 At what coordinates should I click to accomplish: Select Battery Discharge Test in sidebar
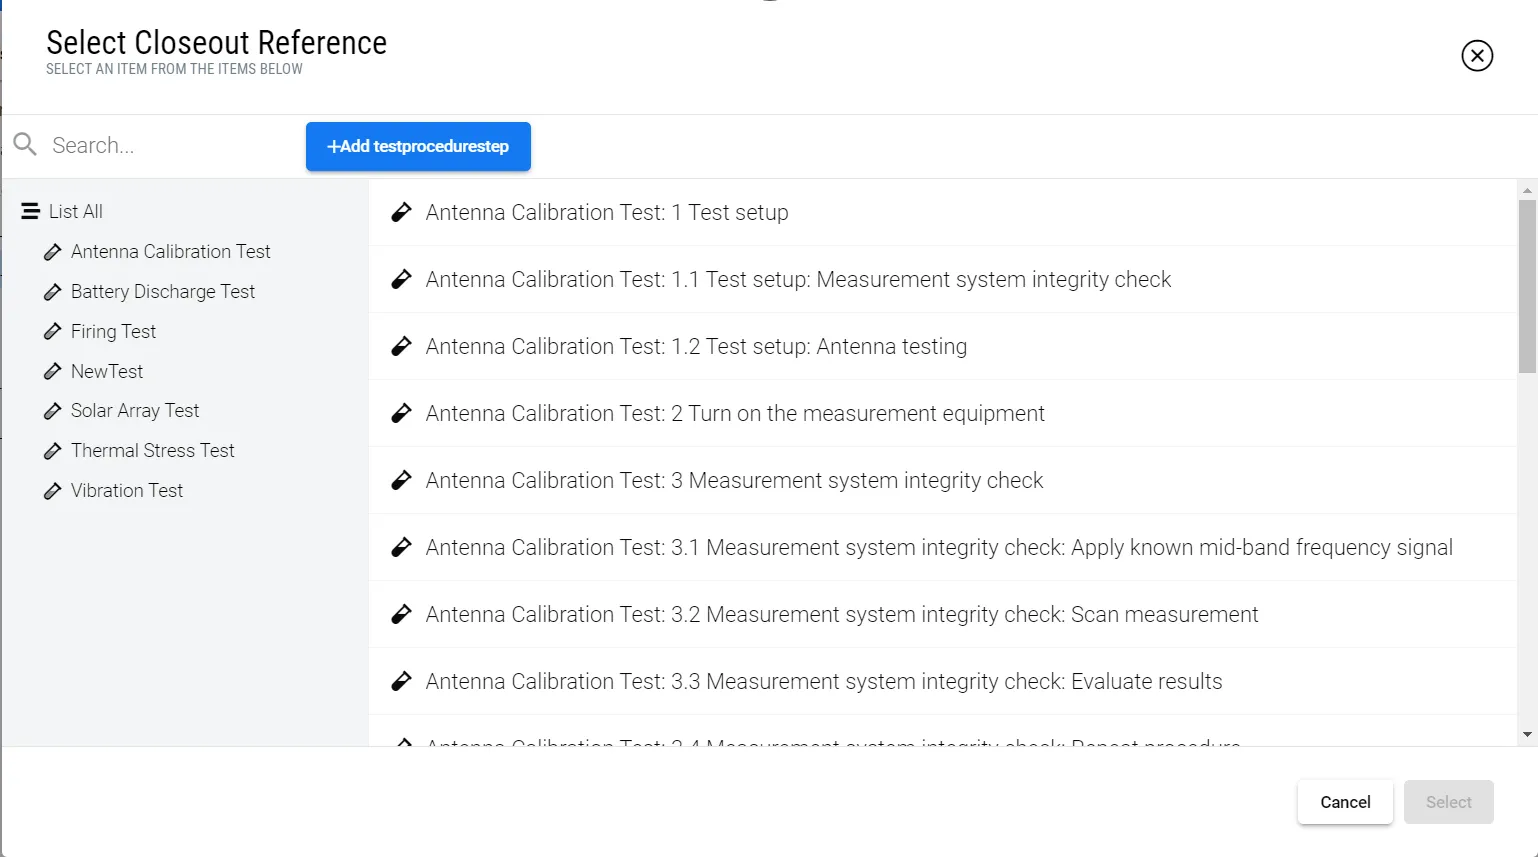point(163,292)
